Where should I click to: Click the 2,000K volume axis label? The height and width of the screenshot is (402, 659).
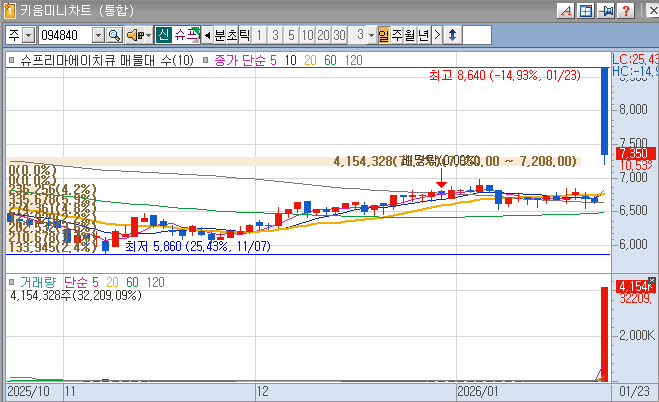pyautogui.click(x=637, y=335)
